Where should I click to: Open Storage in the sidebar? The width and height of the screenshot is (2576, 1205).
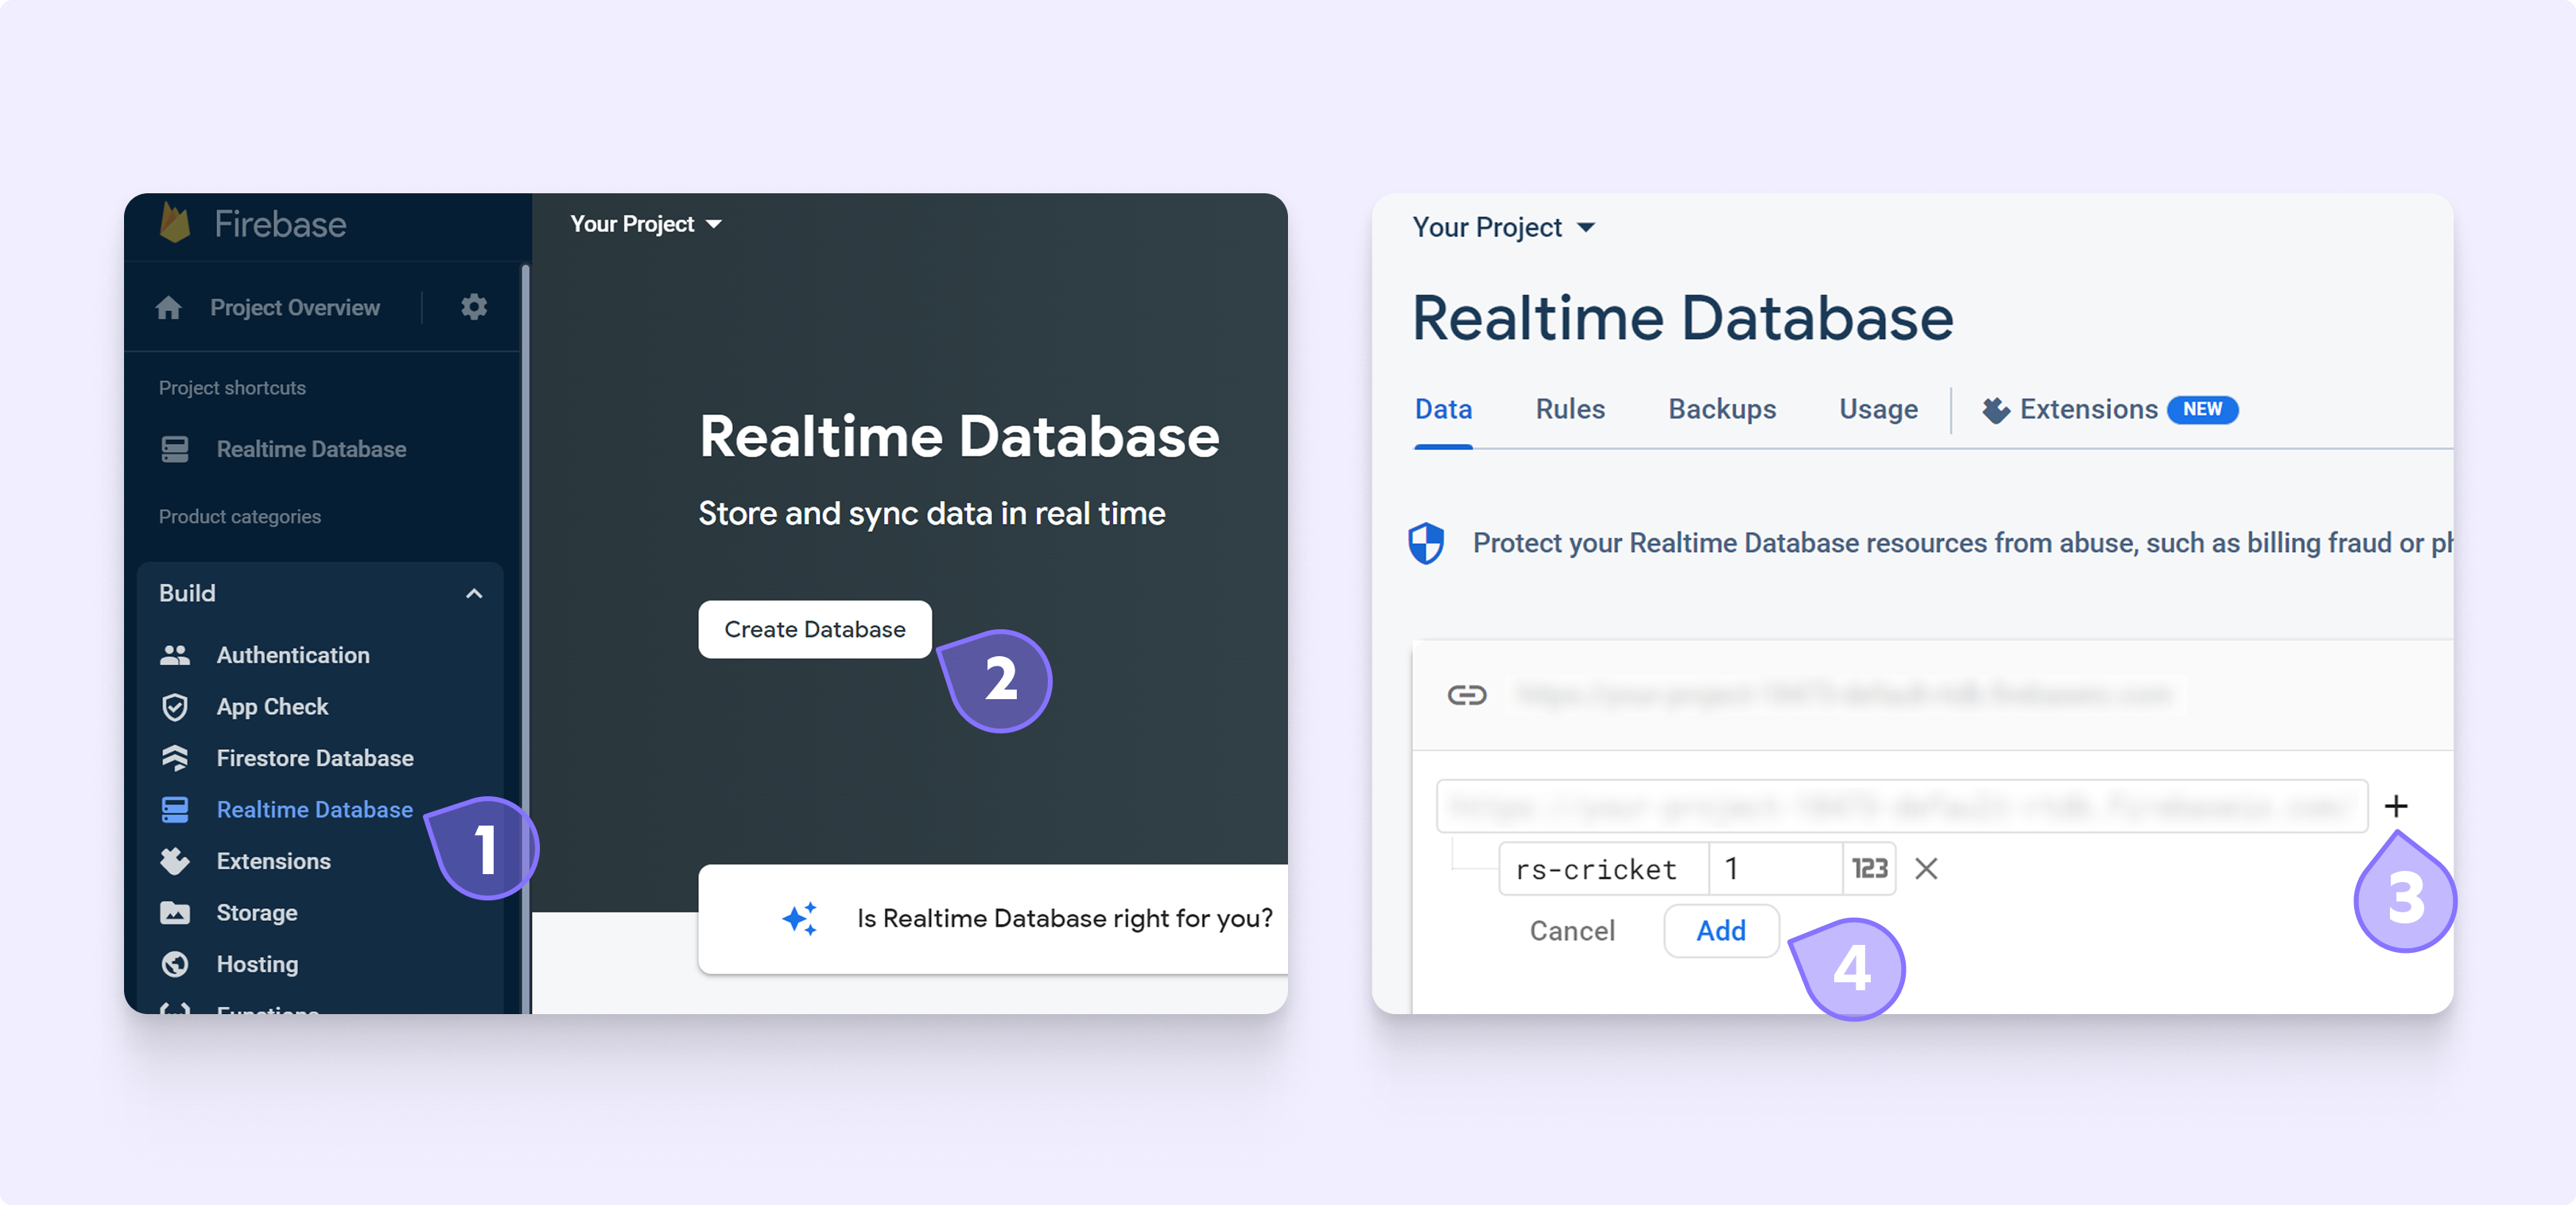tap(256, 913)
